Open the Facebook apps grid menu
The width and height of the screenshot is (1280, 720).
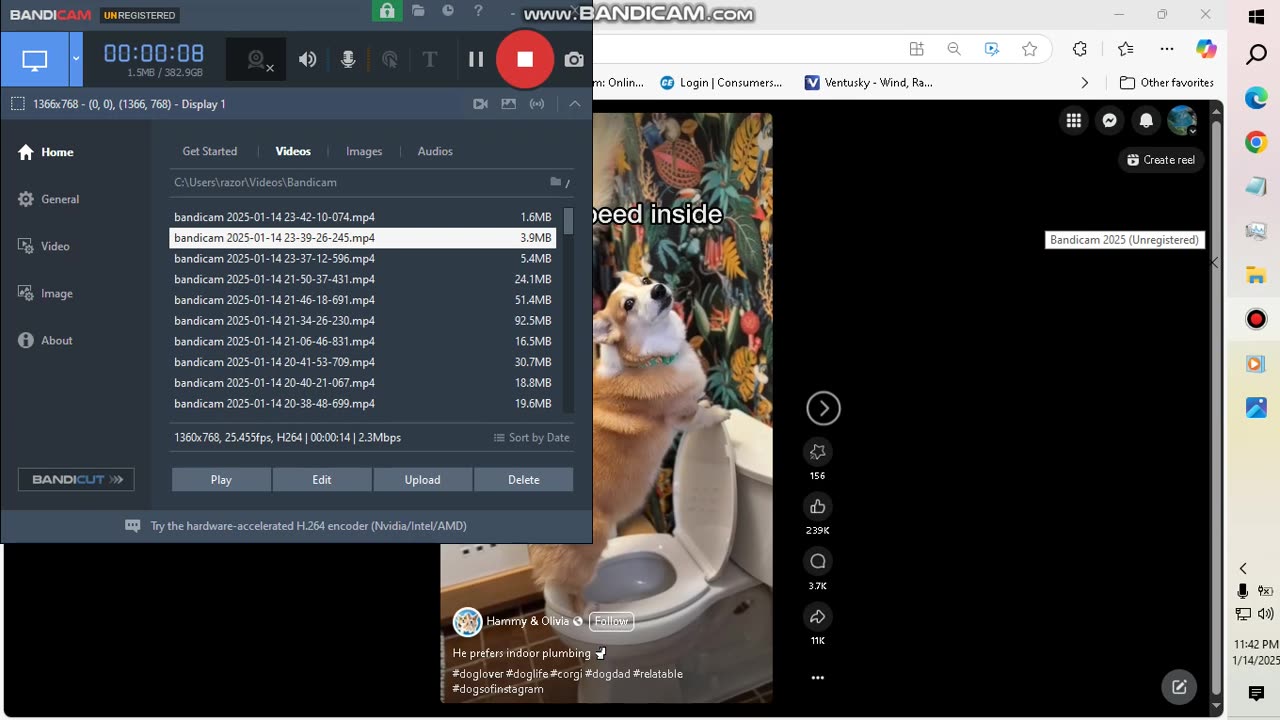[x=1073, y=120]
